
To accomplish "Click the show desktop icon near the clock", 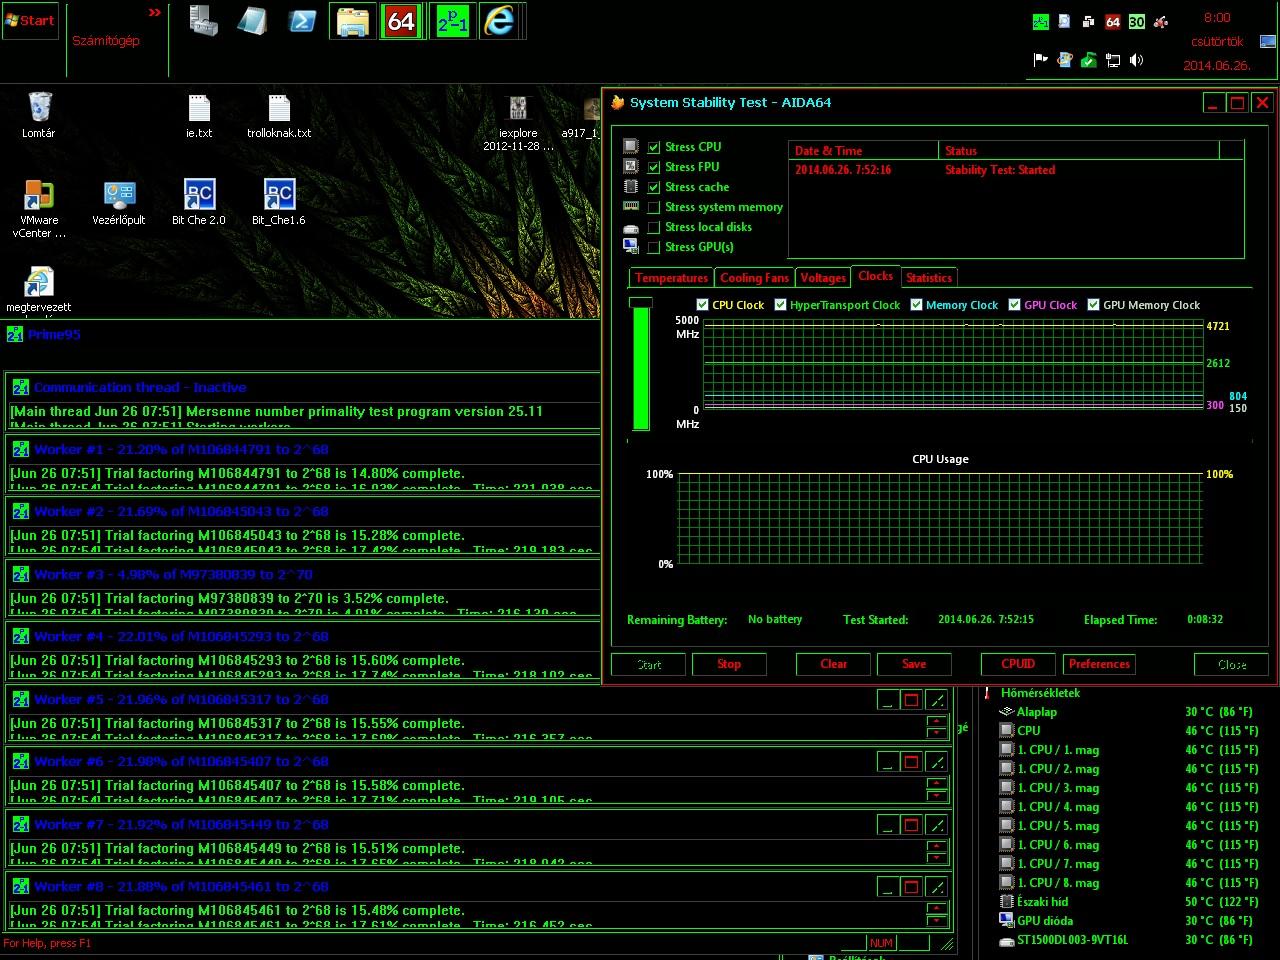I will (1268, 41).
